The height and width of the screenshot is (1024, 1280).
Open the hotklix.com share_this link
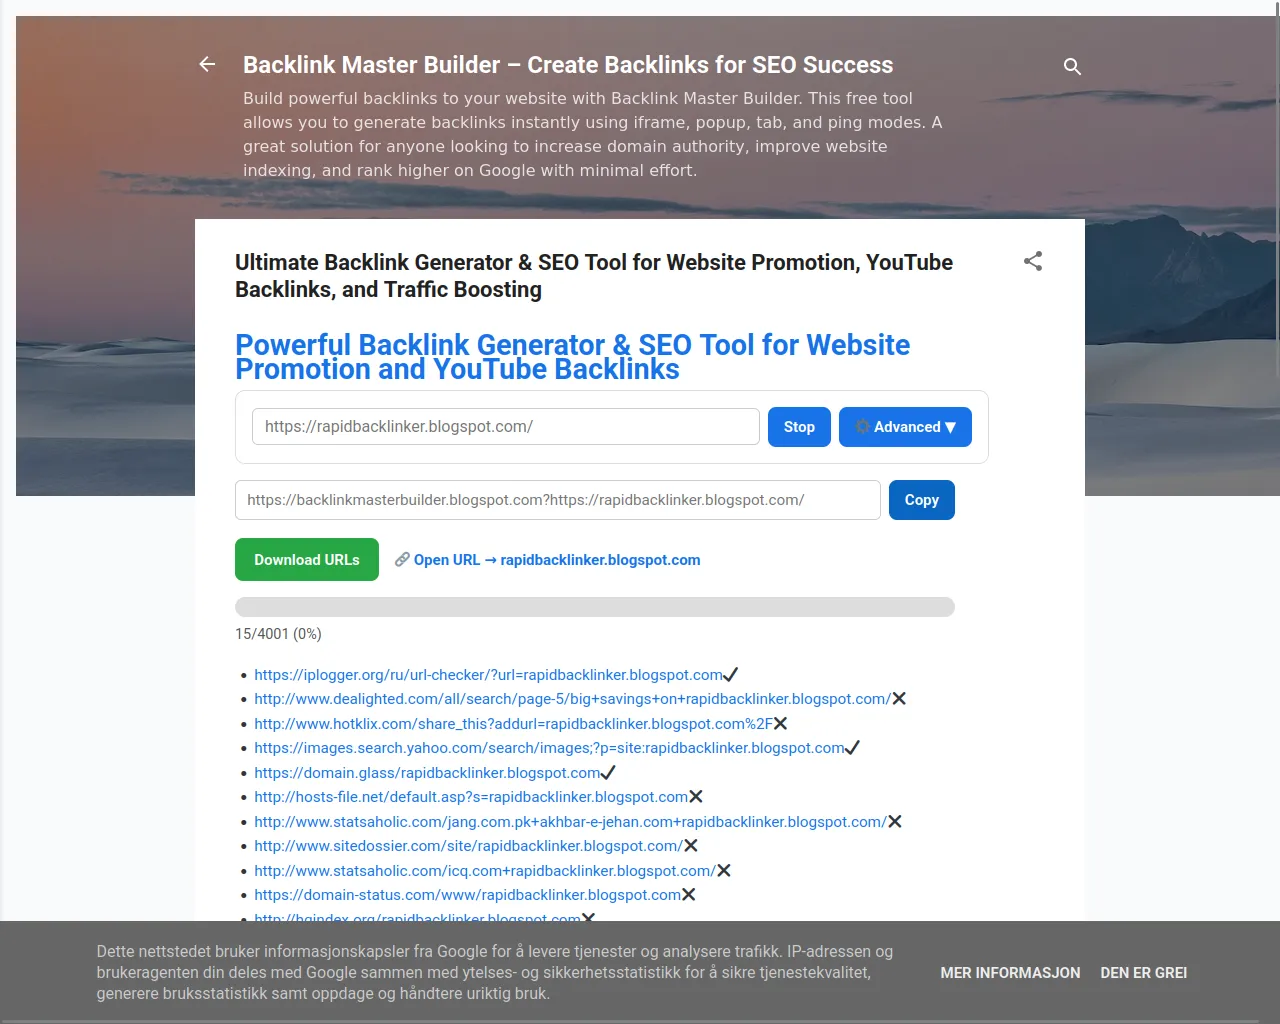pyautogui.click(x=513, y=724)
